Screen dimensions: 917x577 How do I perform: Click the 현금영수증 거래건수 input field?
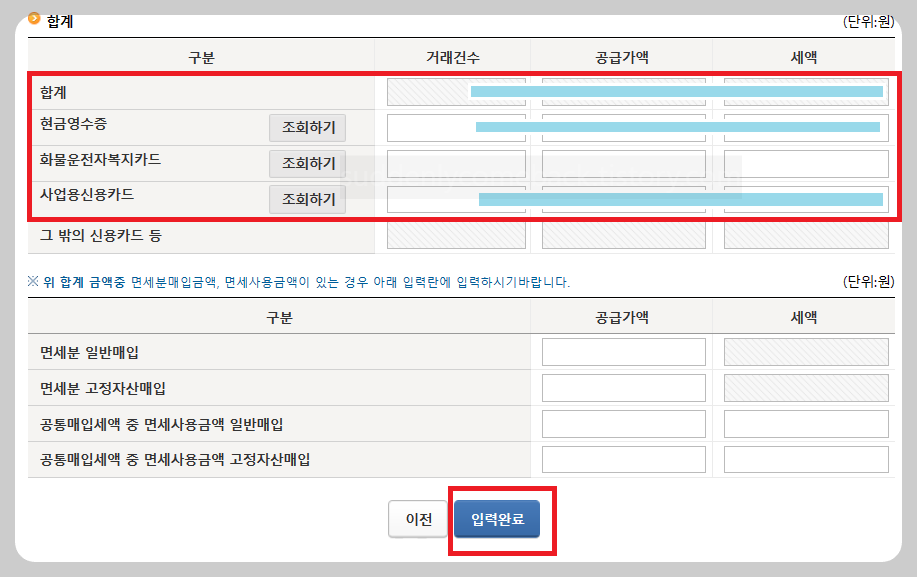tap(455, 127)
